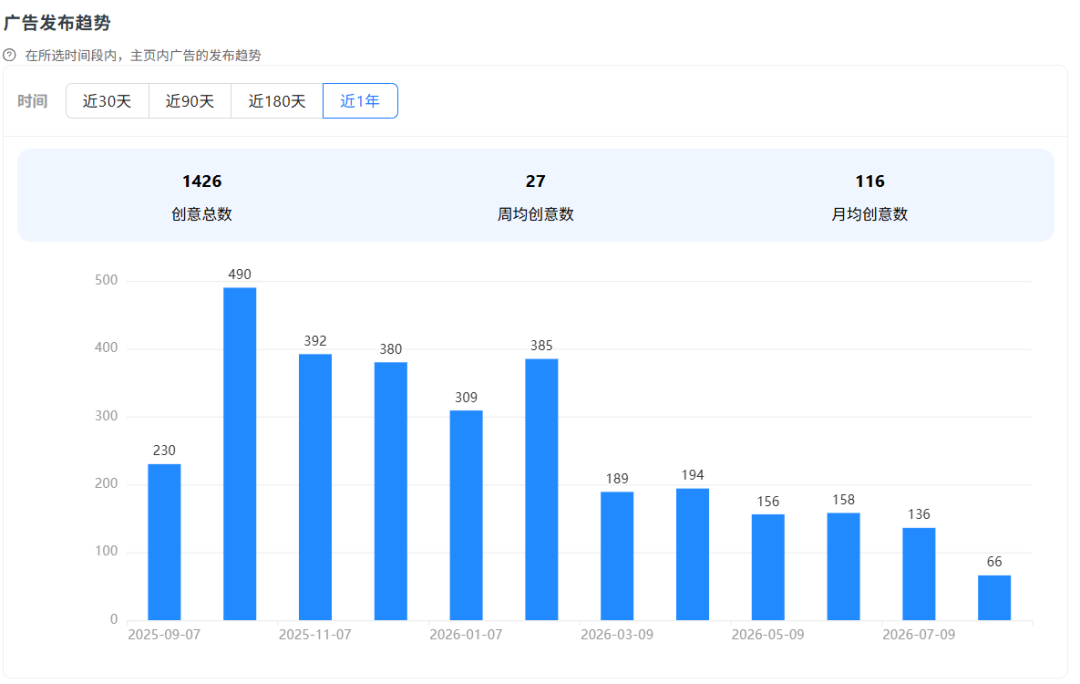The width and height of the screenshot is (1080, 684).
Task: Click the shortest bar labeled 66
Action: click(x=995, y=598)
